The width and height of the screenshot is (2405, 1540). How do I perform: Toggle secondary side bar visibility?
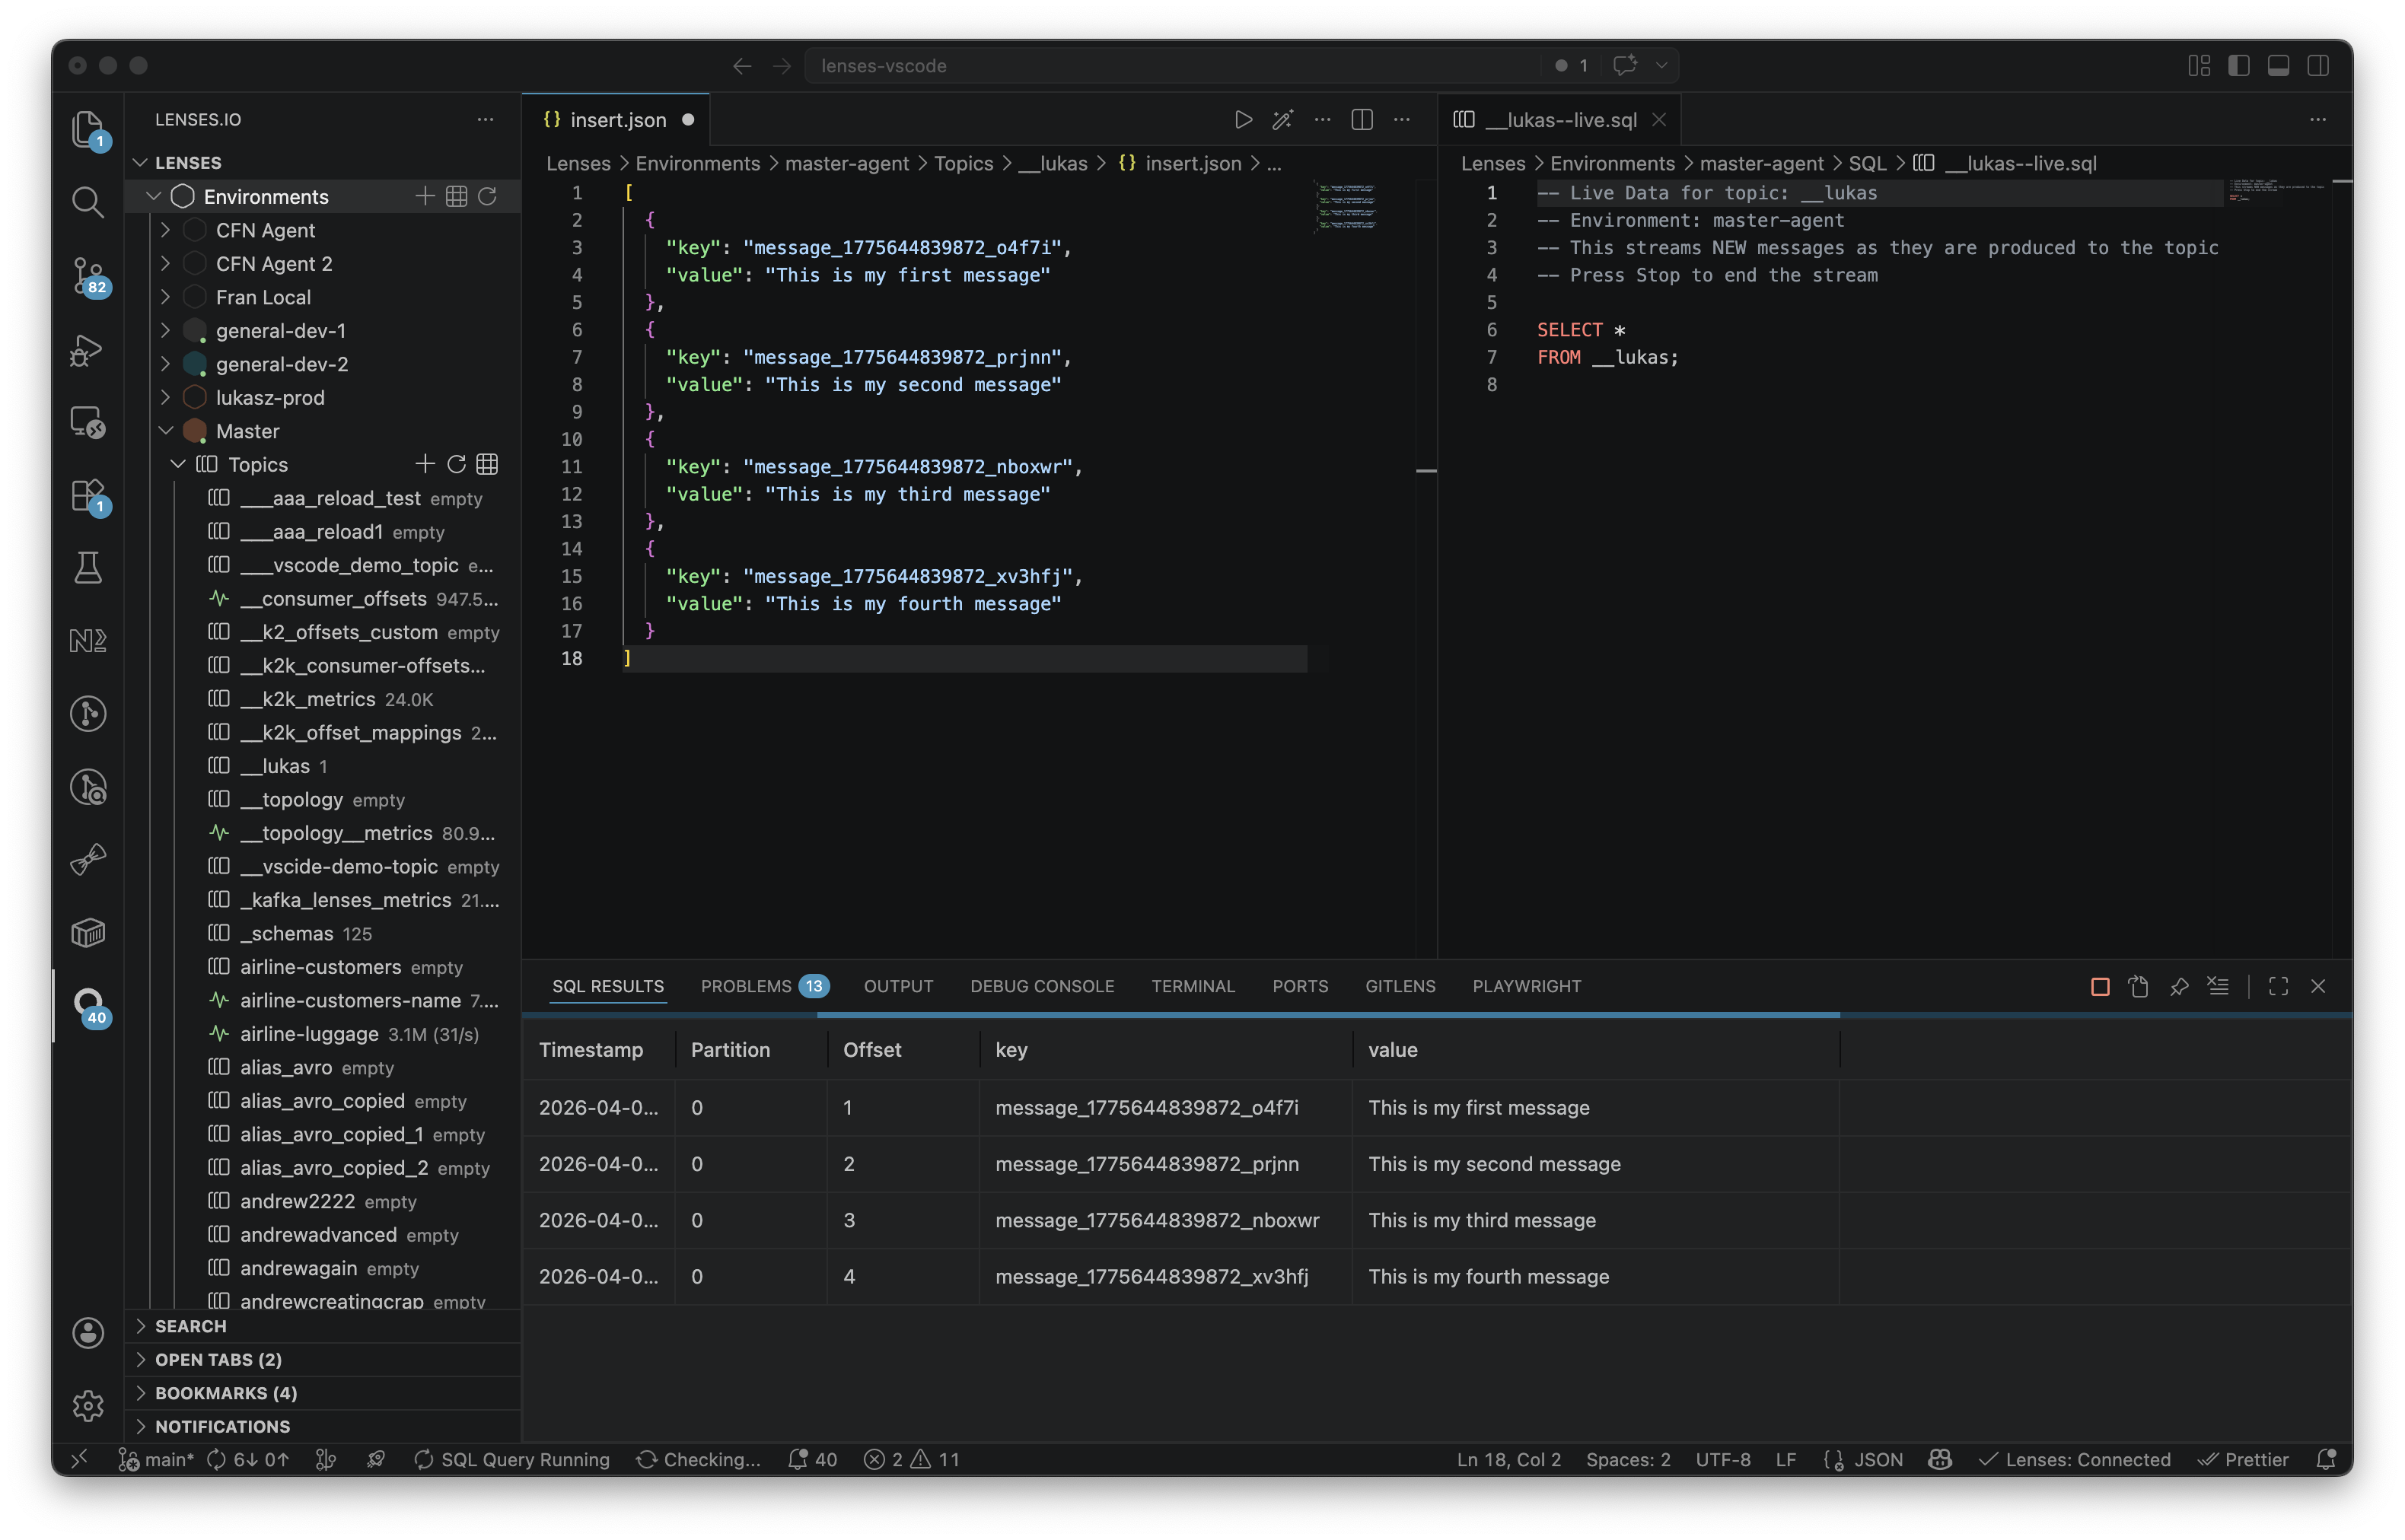[2318, 66]
